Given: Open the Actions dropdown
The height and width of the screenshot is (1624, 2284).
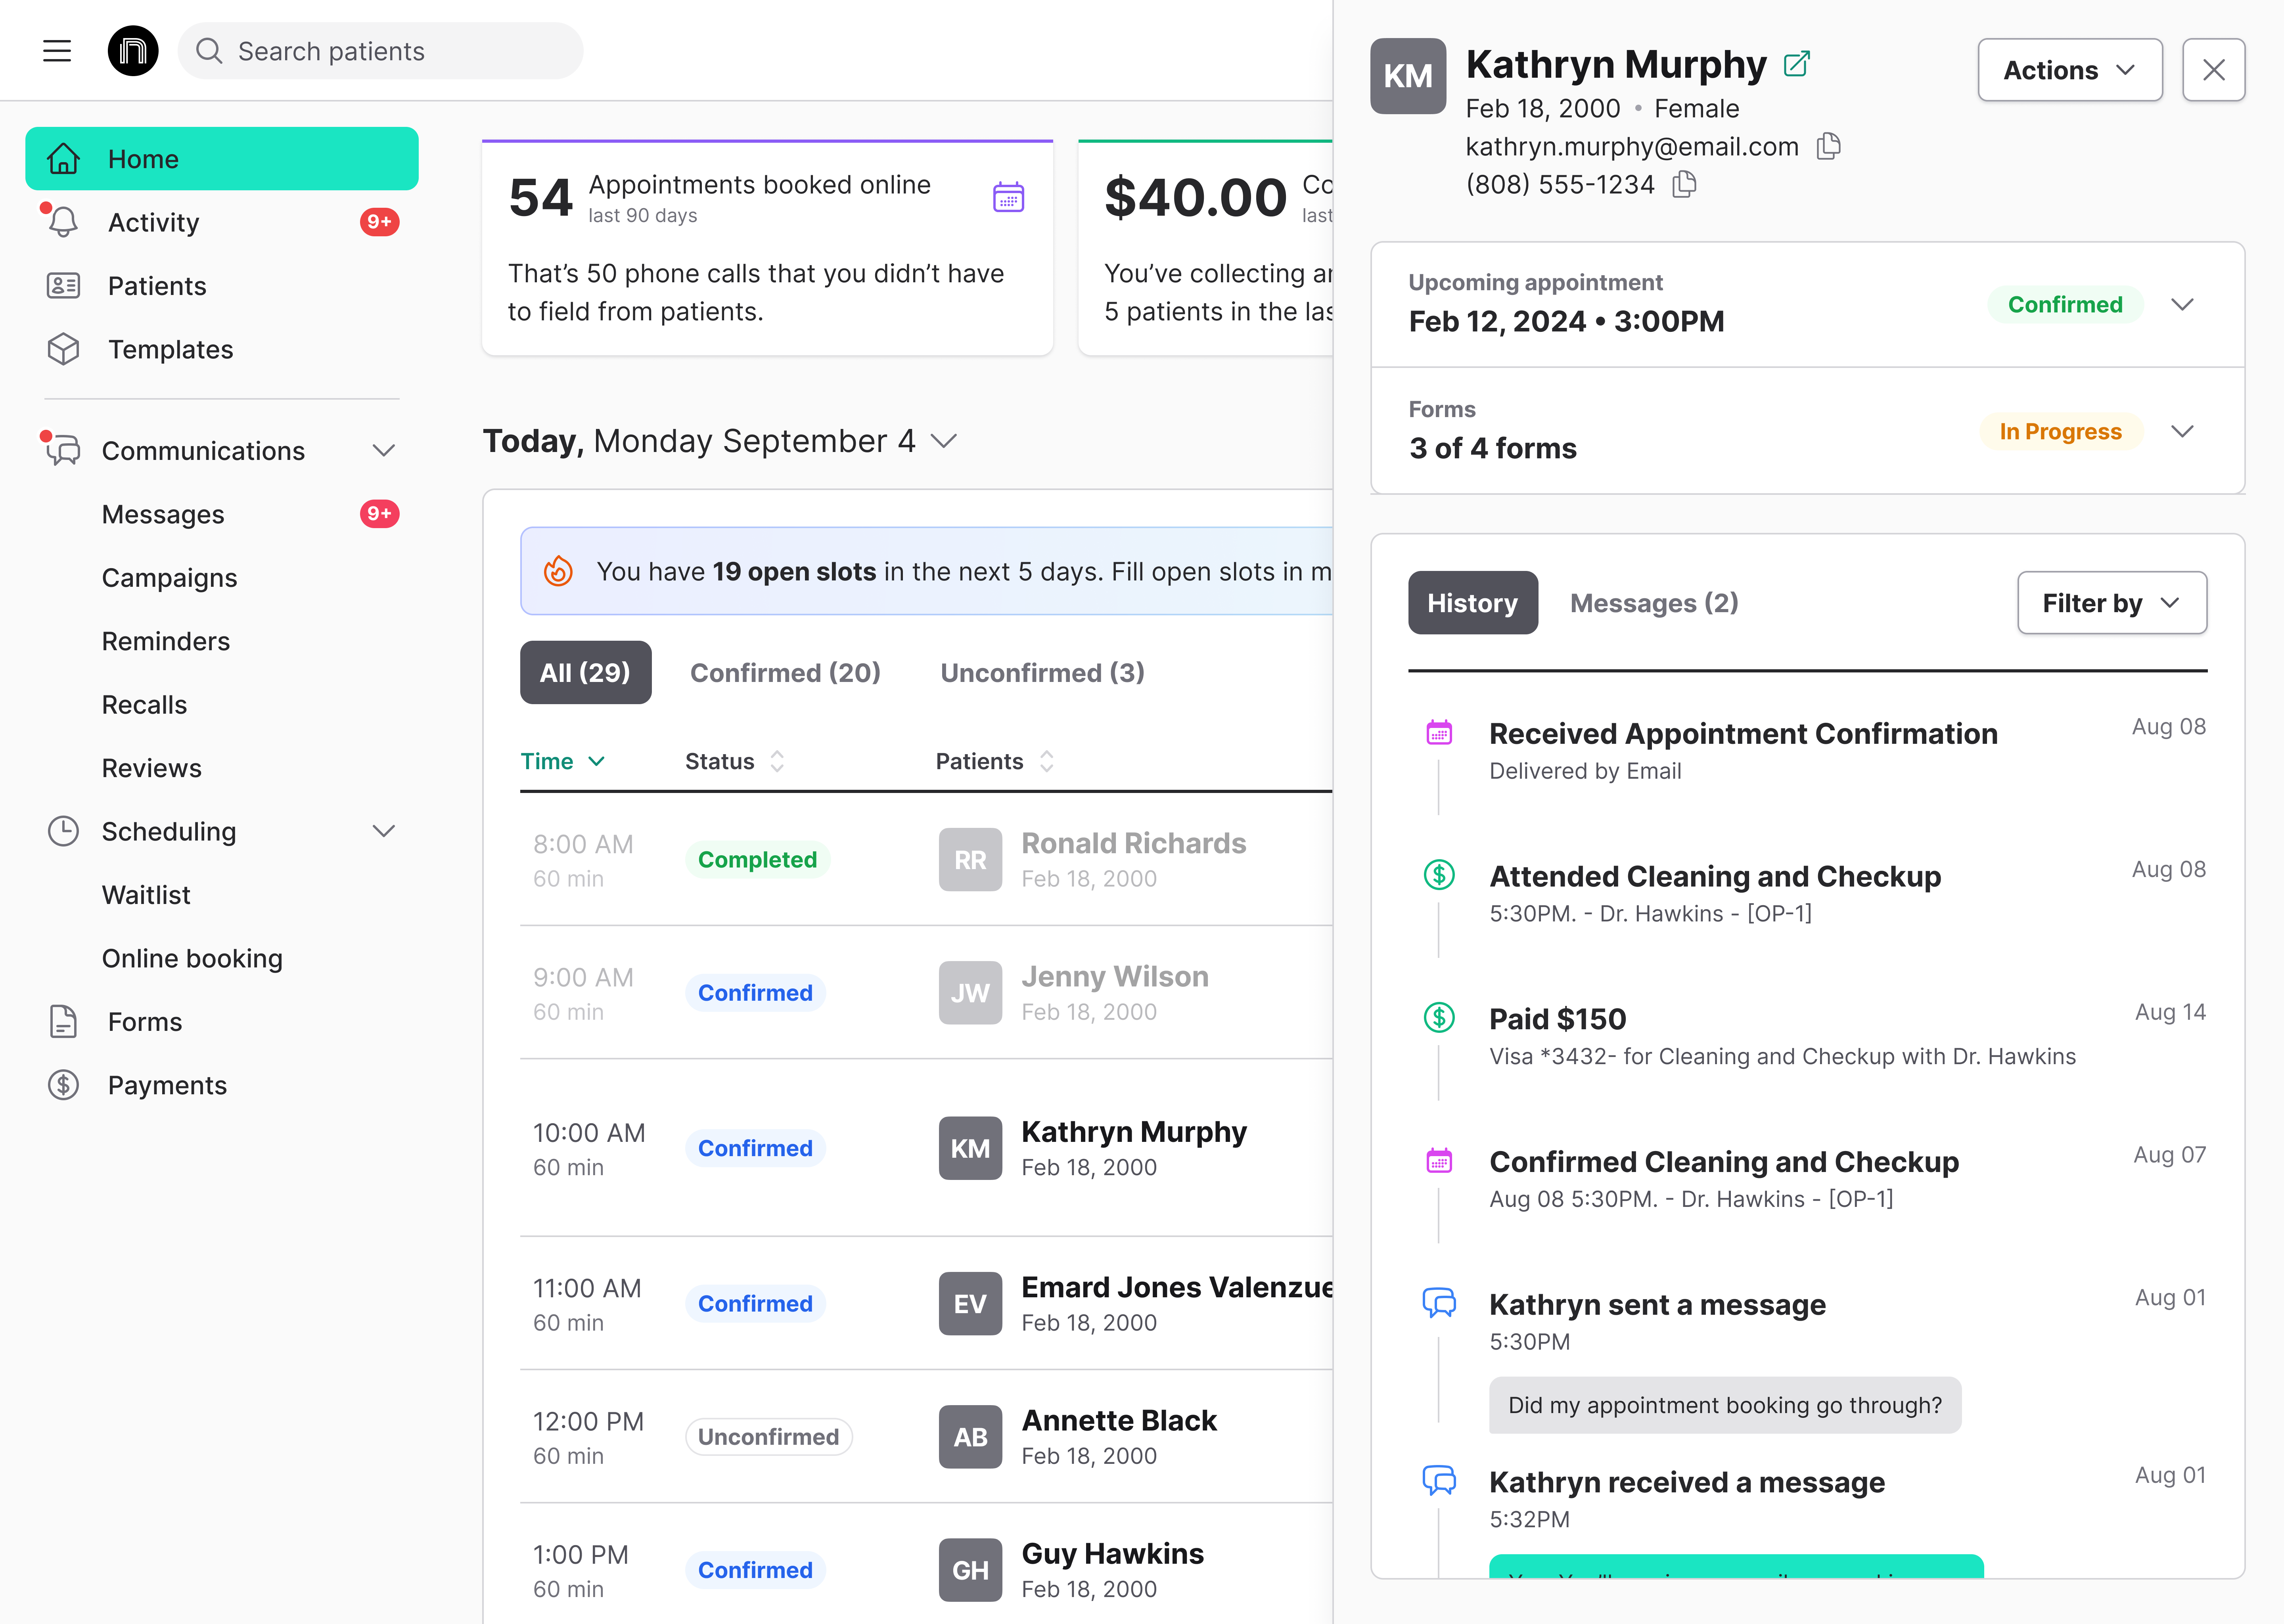Looking at the screenshot, I should [x=2069, y=70].
